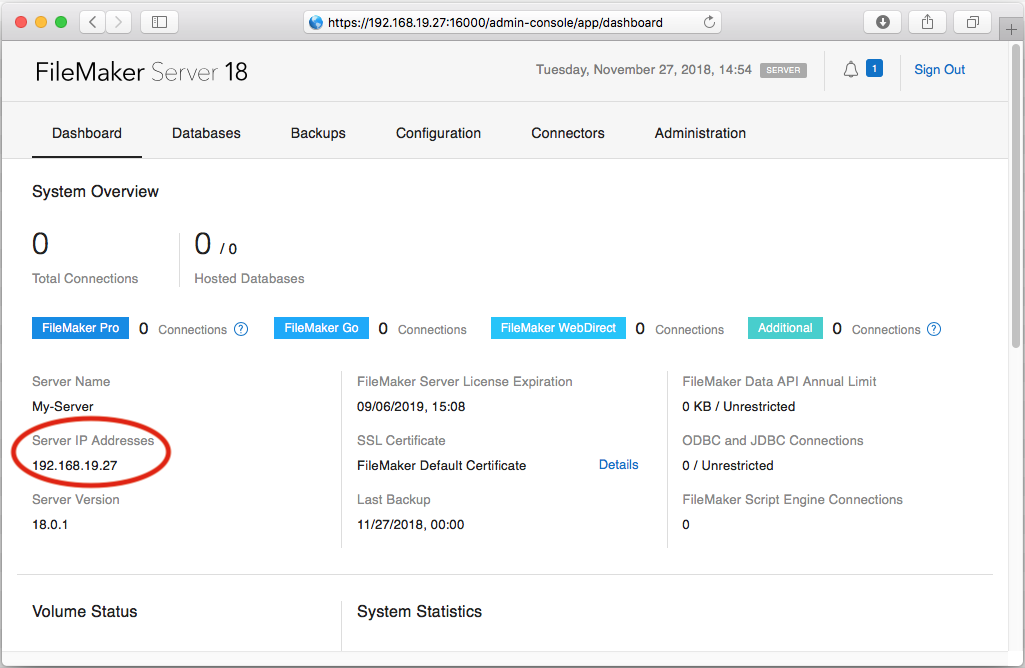
Task: Open the FileMaker Pro connections help tooltip
Action: coord(240,328)
